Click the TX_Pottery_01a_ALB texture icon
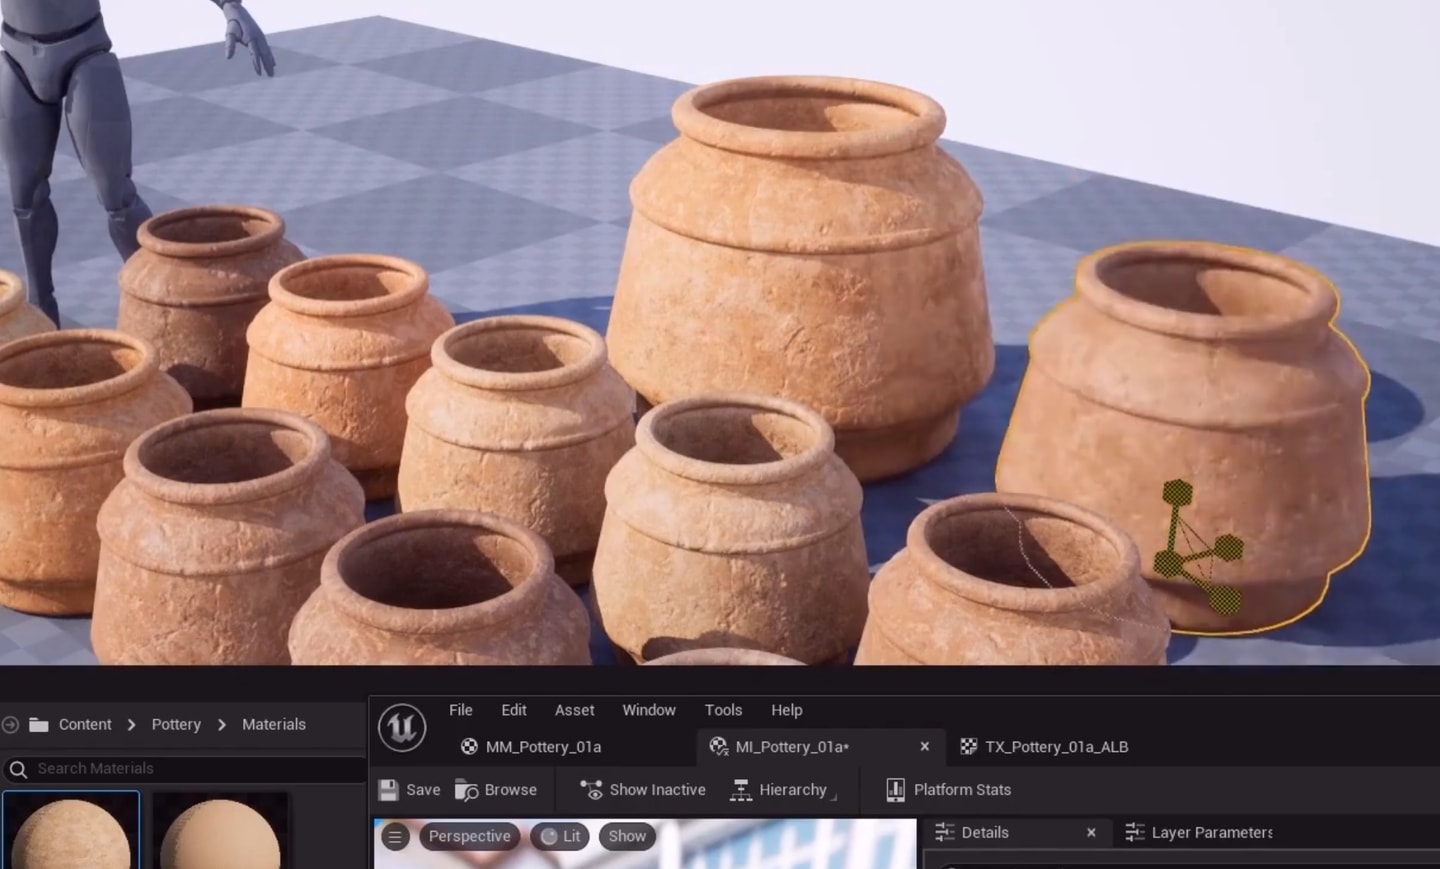Screen dimensions: 1440x869 968,747
